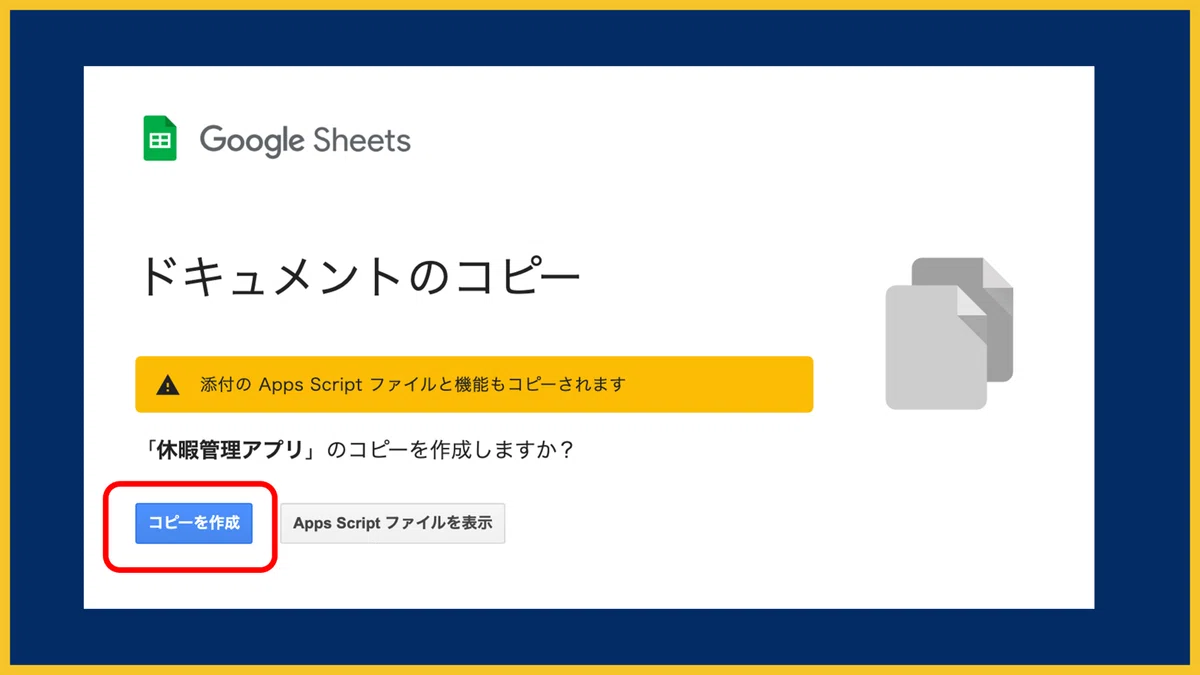The width and height of the screenshot is (1200, 675).
Task: Click the "Google" word in the logo
Action: click(x=252, y=141)
